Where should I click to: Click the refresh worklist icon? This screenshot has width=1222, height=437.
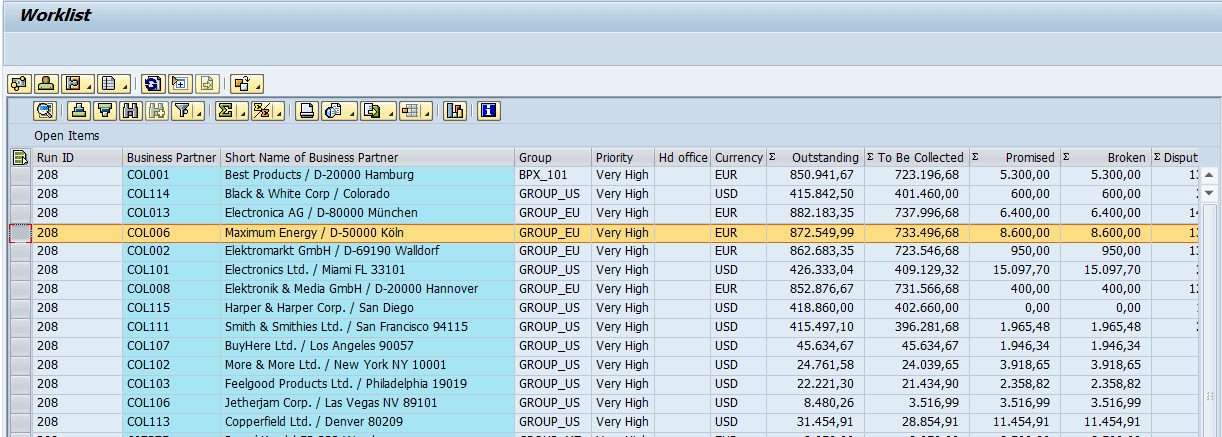click(152, 84)
